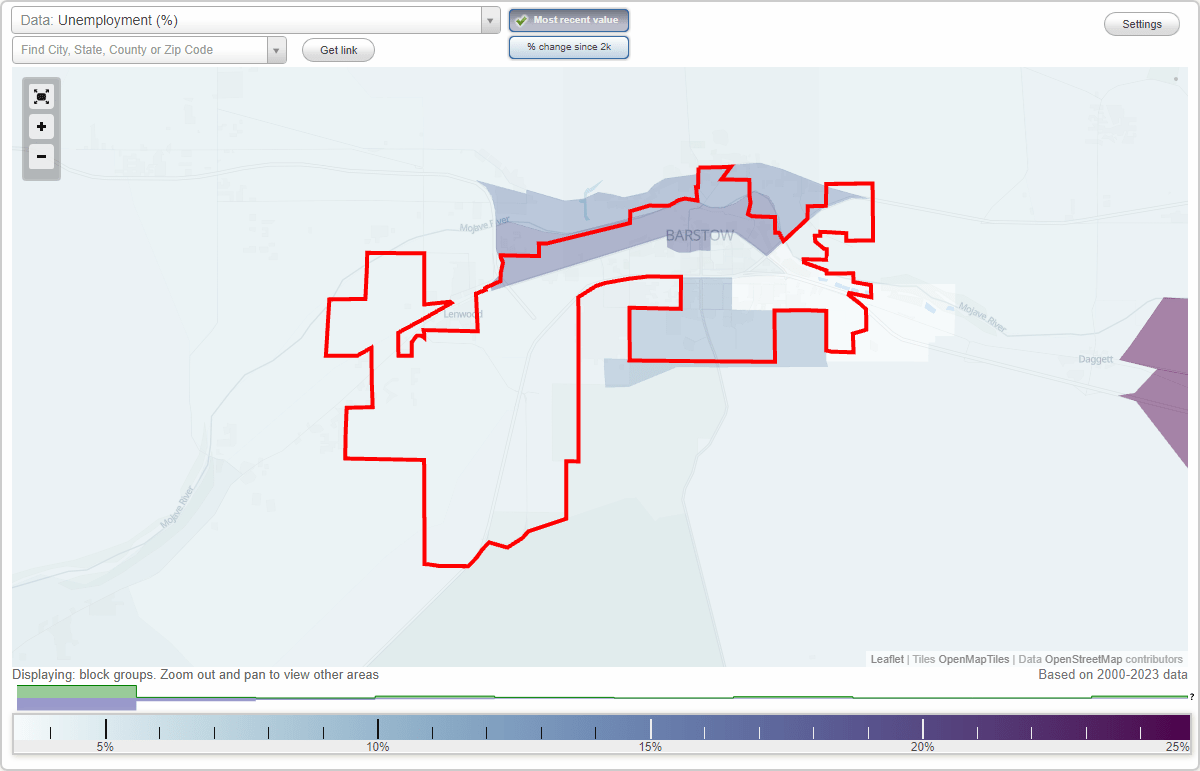Enable the Most recent value option
The height and width of the screenshot is (771, 1200).
pyautogui.click(x=569, y=20)
